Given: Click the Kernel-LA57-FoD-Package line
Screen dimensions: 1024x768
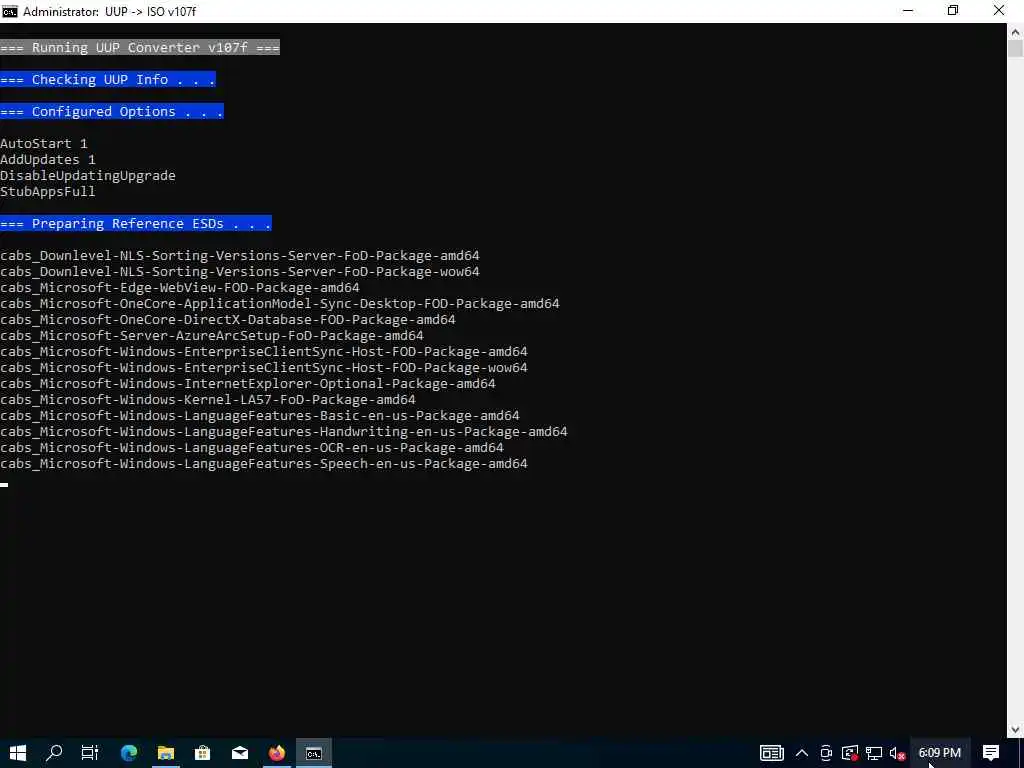Looking at the screenshot, I should pos(208,399).
